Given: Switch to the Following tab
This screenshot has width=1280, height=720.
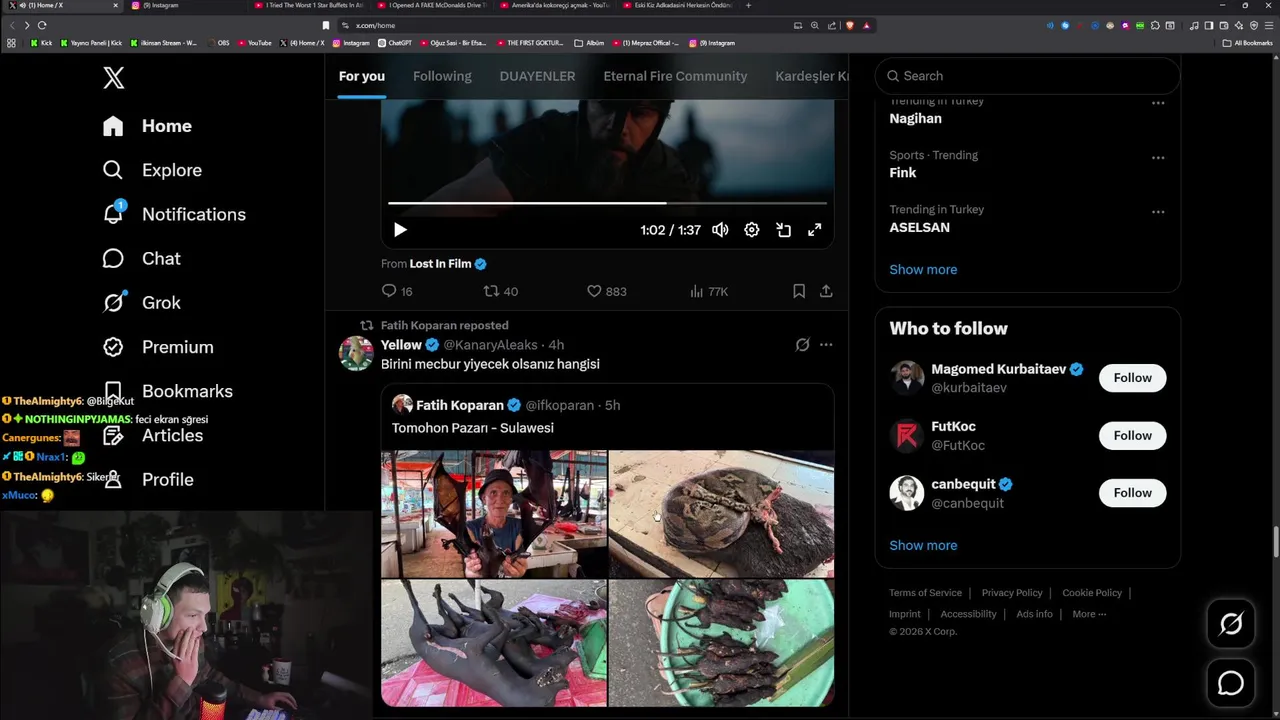Looking at the screenshot, I should click(442, 76).
